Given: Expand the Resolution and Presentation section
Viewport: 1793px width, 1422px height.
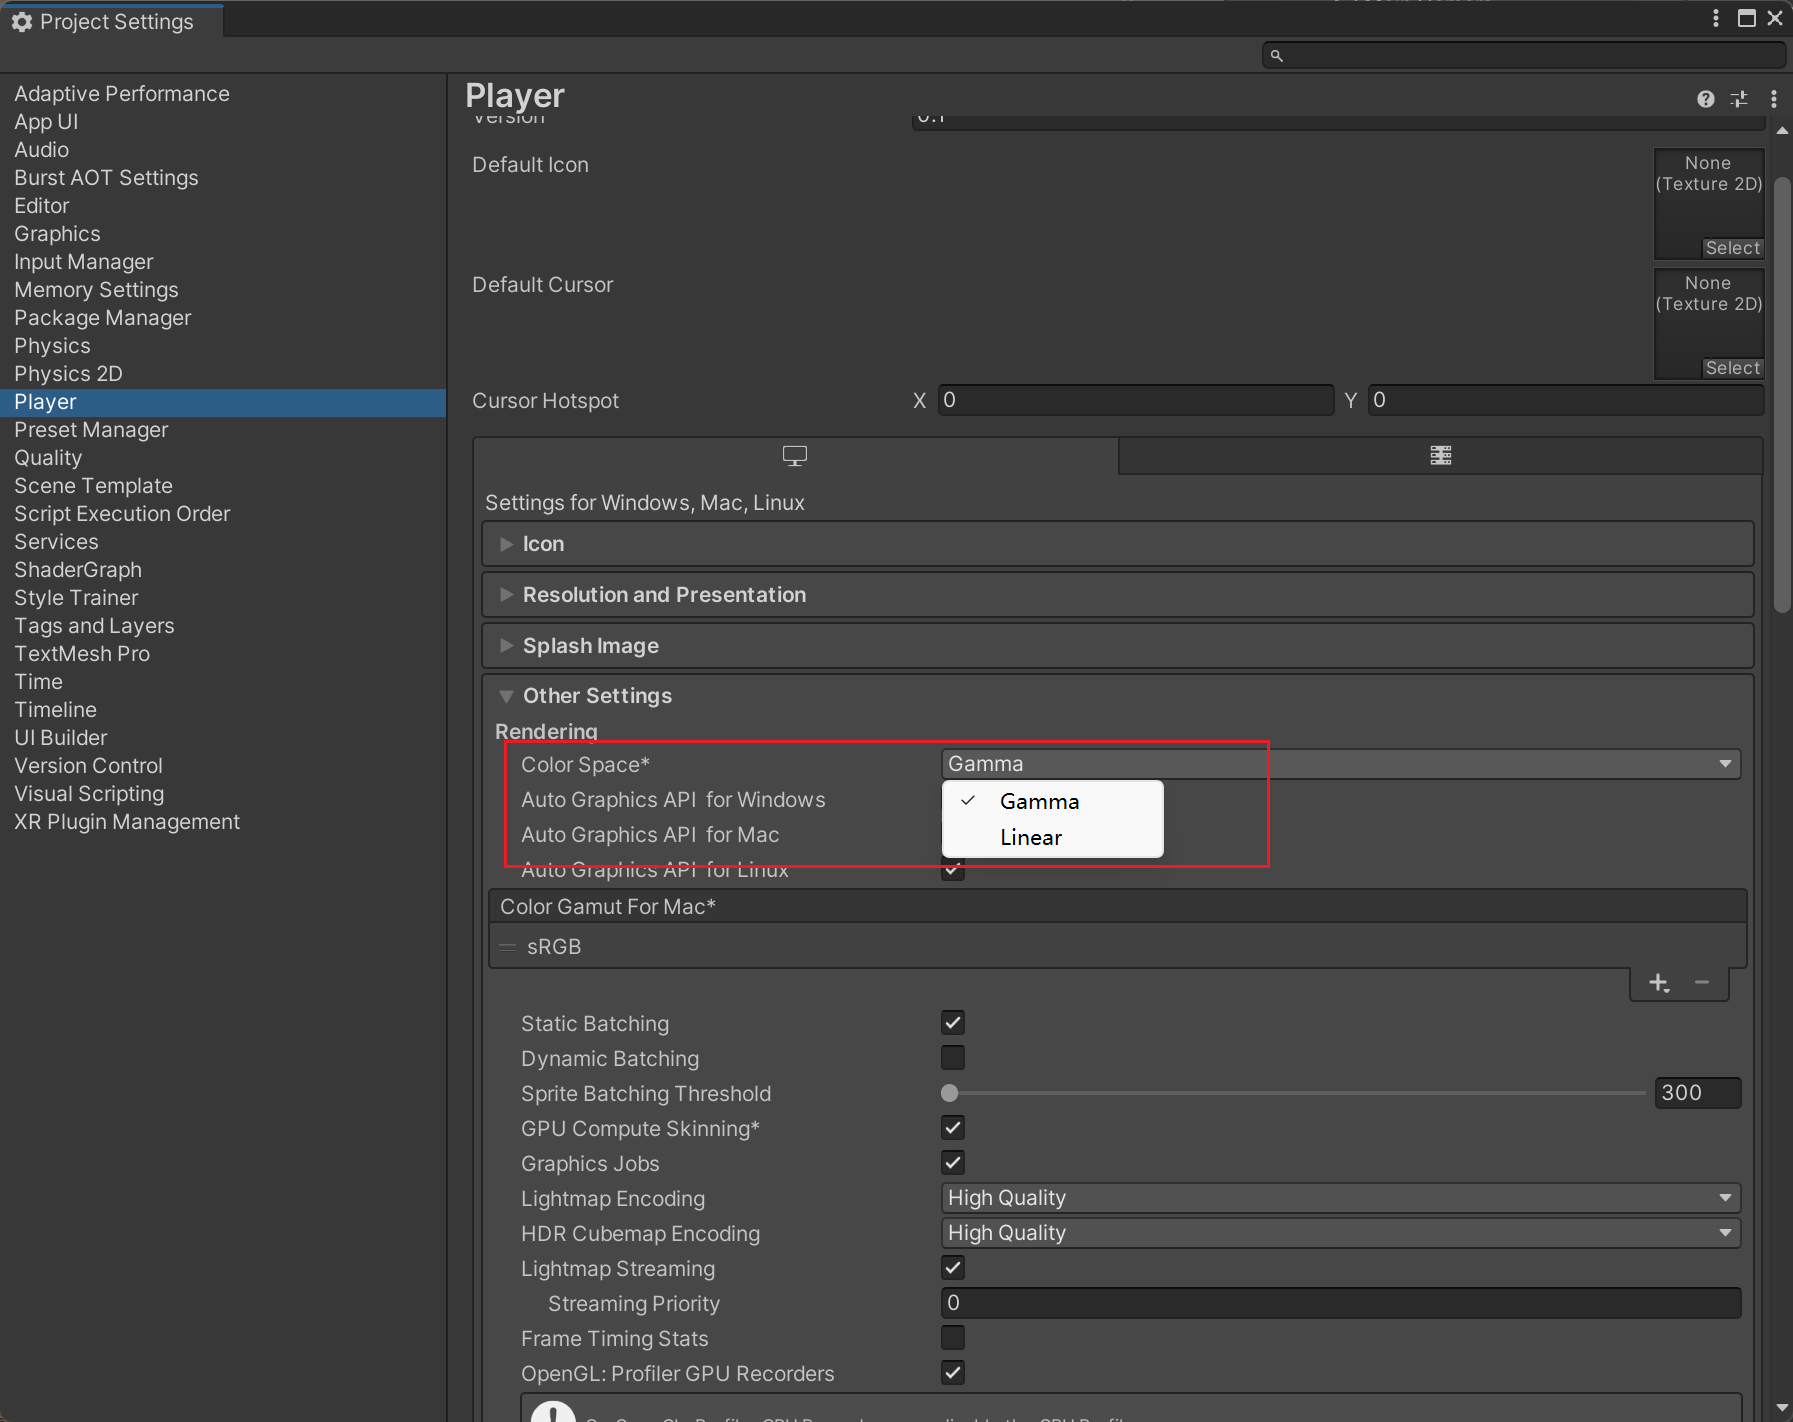Looking at the screenshot, I should point(664,595).
